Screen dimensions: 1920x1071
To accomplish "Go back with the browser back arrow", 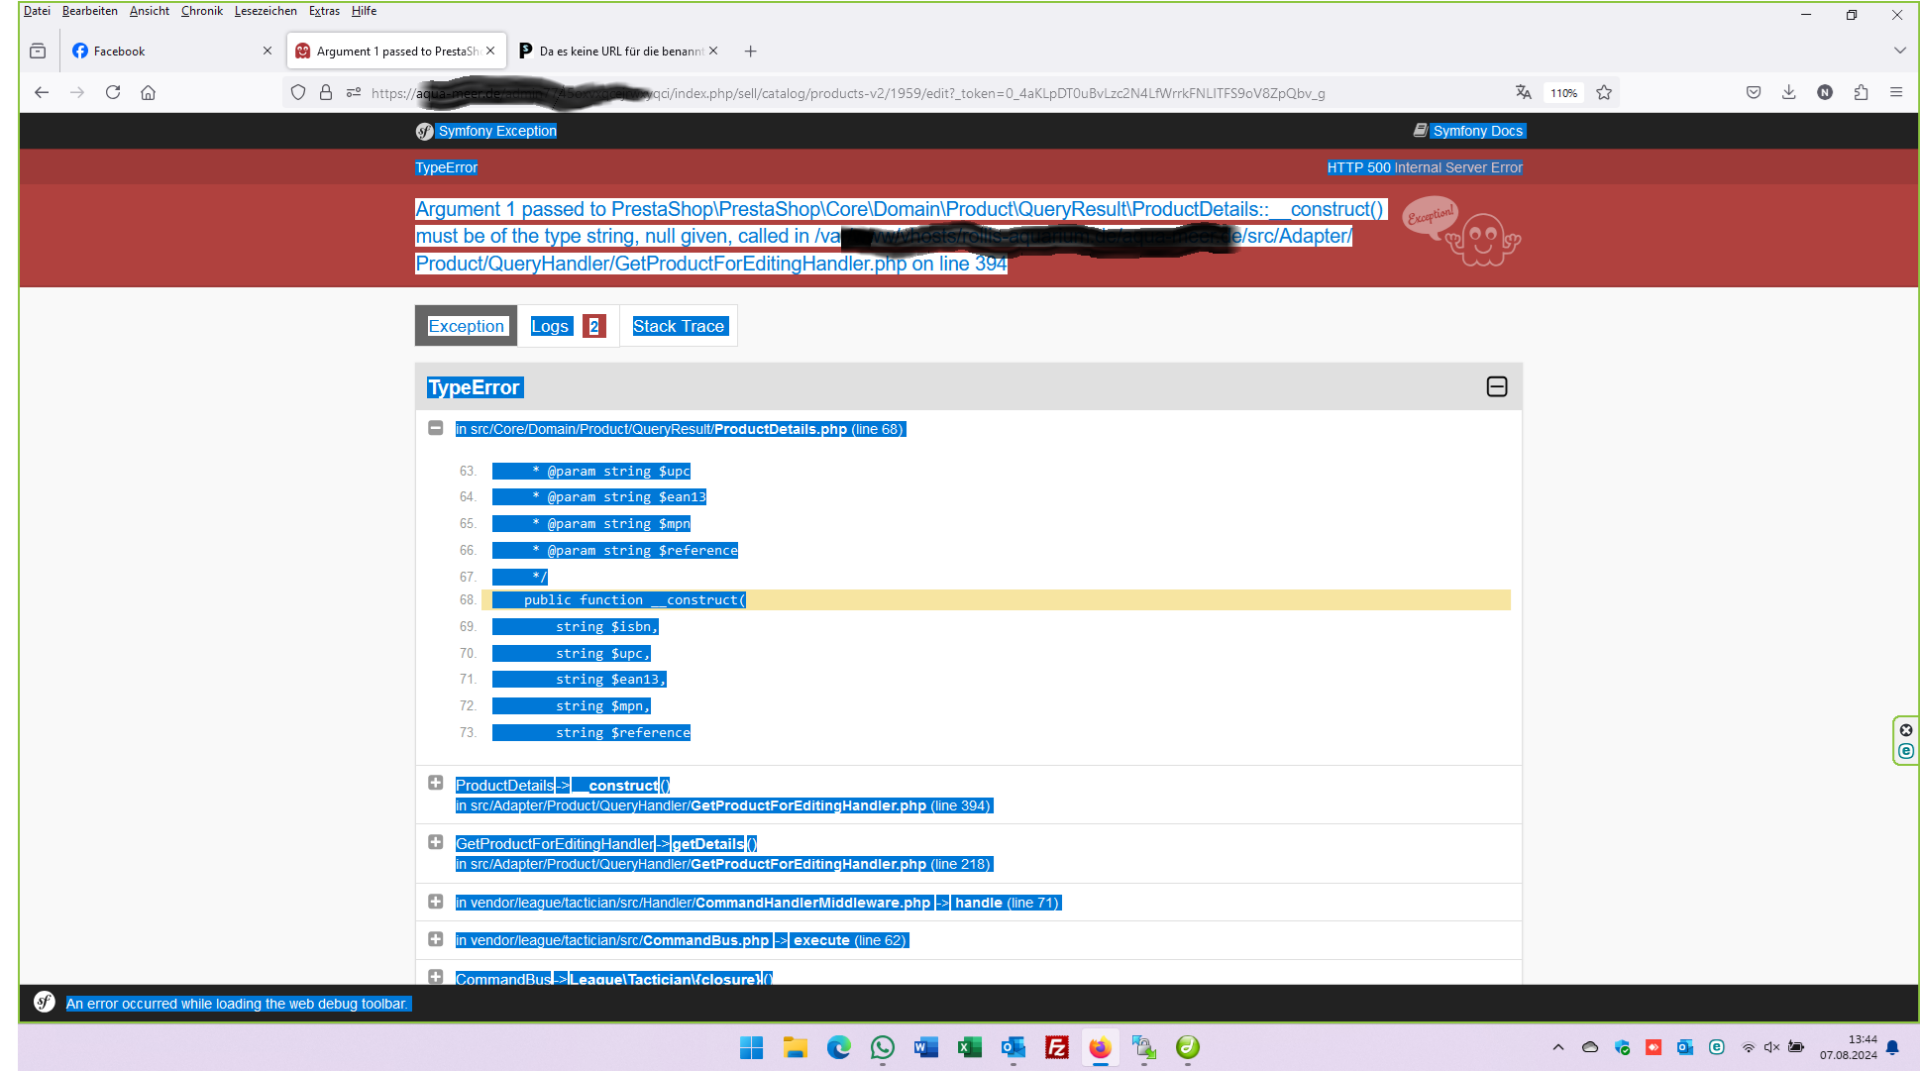I will (x=41, y=92).
